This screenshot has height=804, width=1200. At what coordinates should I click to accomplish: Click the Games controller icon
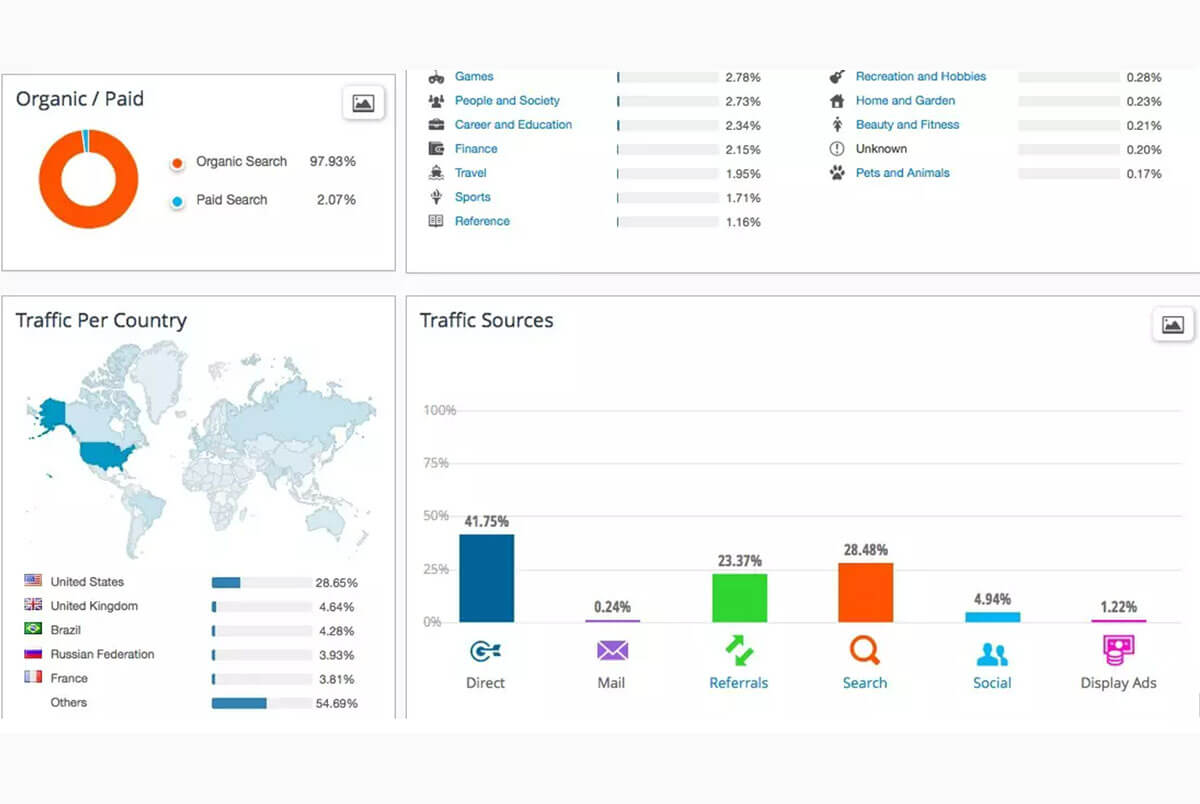pos(436,76)
